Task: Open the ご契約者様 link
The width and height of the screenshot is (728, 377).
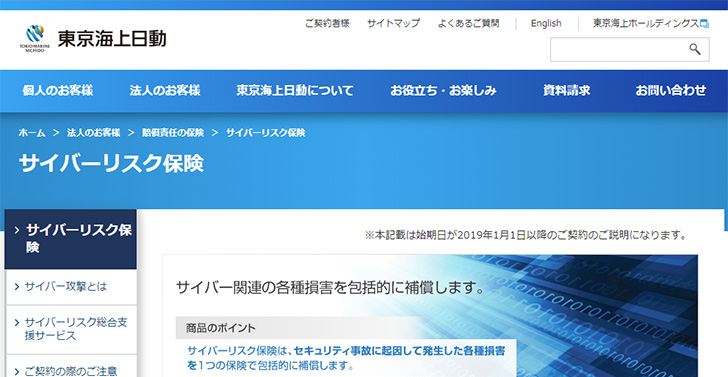Action: pos(327,23)
